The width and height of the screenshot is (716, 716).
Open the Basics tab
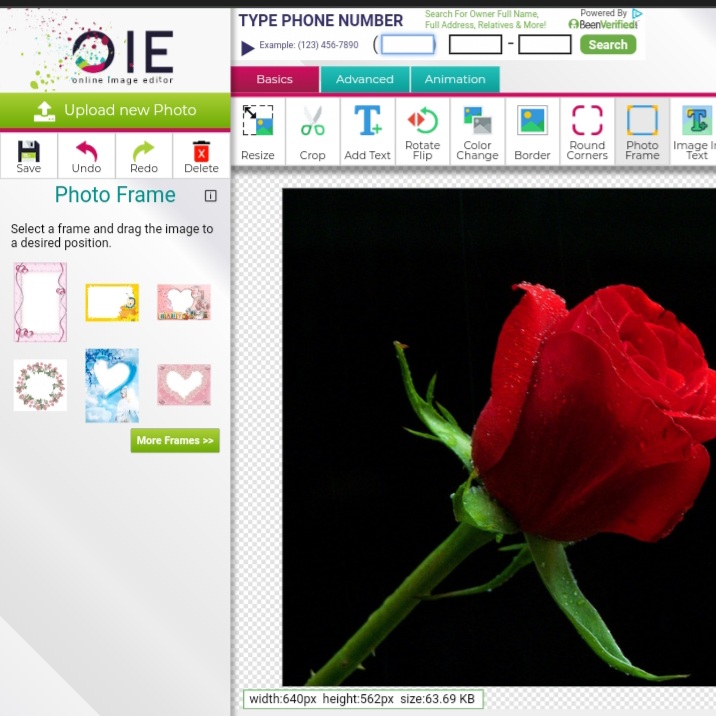pyautogui.click(x=275, y=79)
